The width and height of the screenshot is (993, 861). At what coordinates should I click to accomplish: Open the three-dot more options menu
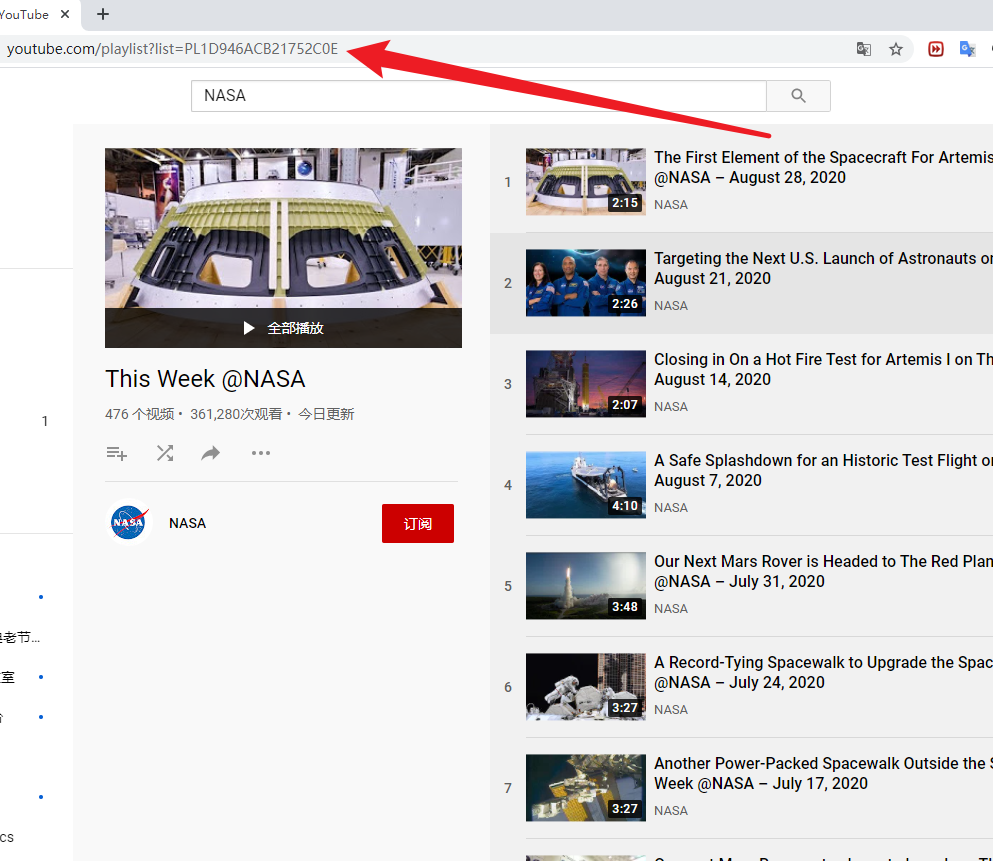(x=261, y=453)
